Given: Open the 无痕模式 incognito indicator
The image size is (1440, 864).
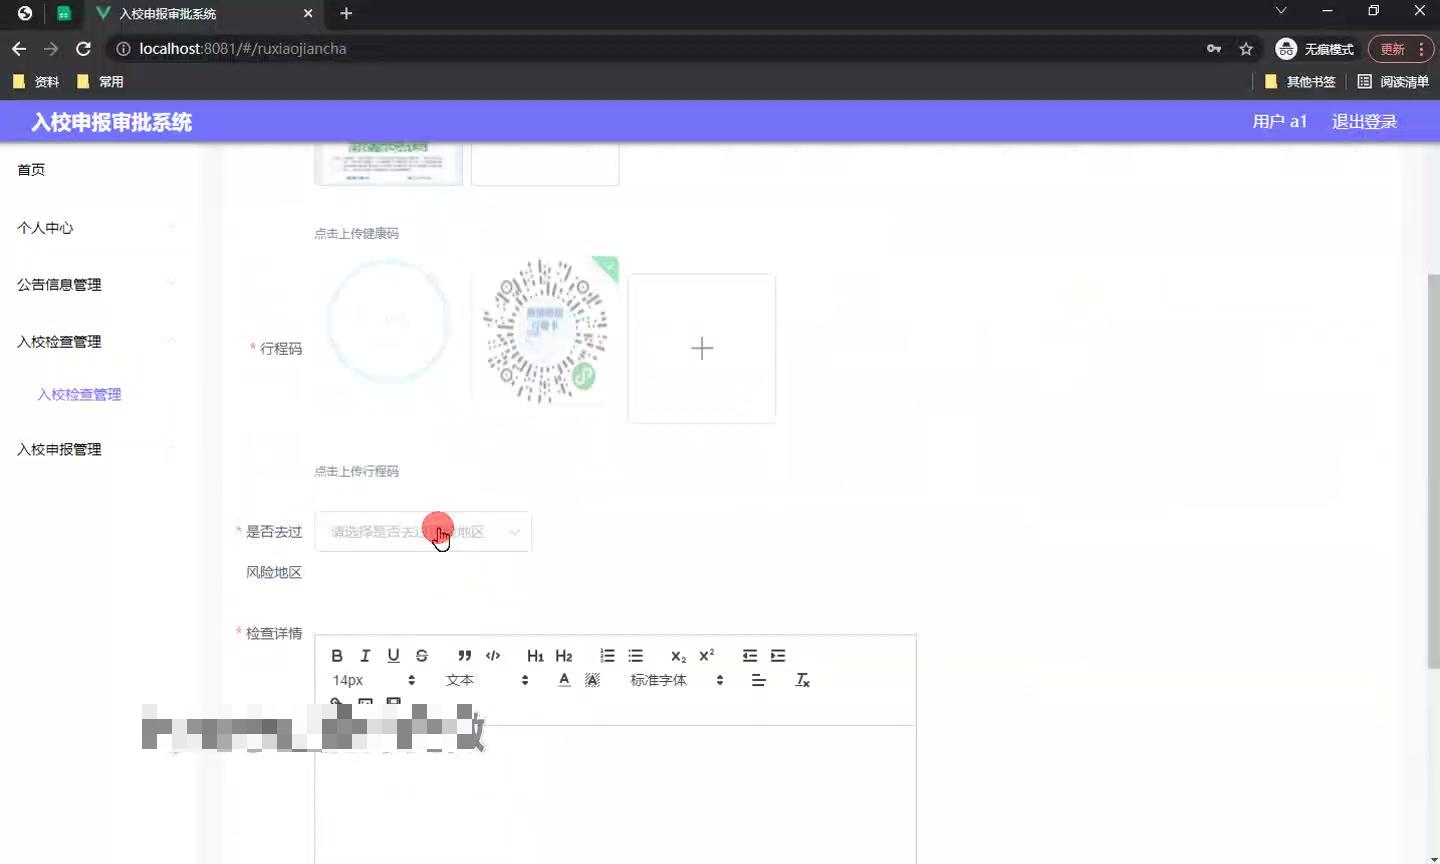Looking at the screenshot, I should click(1315, 49).
